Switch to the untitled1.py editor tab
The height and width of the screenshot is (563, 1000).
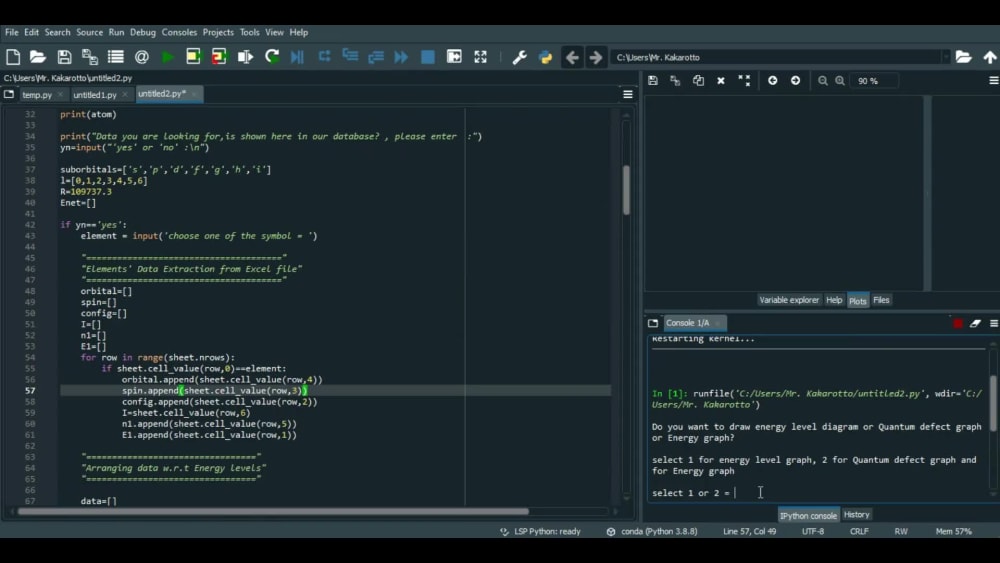pyautogui.click(x=95, y=95)
